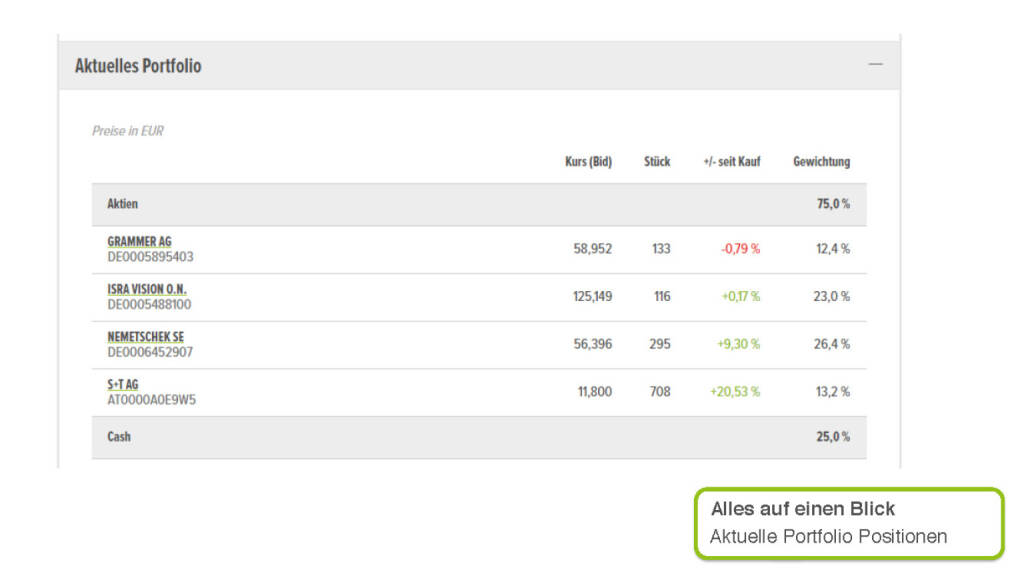Click the Stück column header
The image size is (1024, 576).
[x=657, y=161]
